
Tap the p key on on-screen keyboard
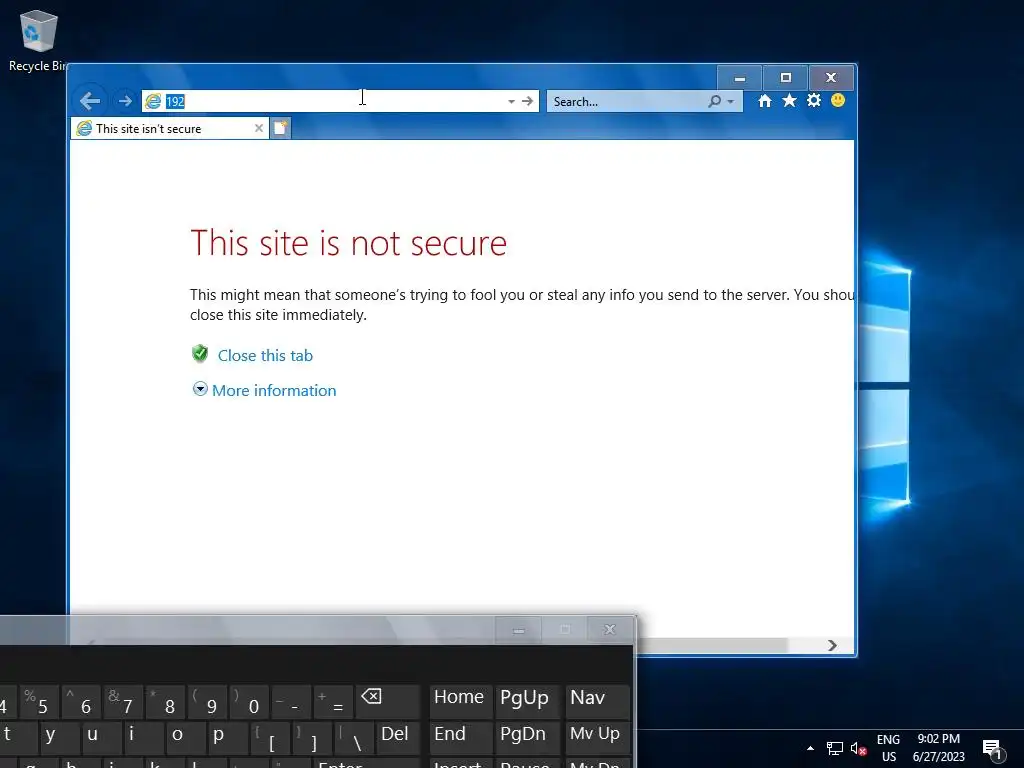pyautogui.click(x=228, y=737)
